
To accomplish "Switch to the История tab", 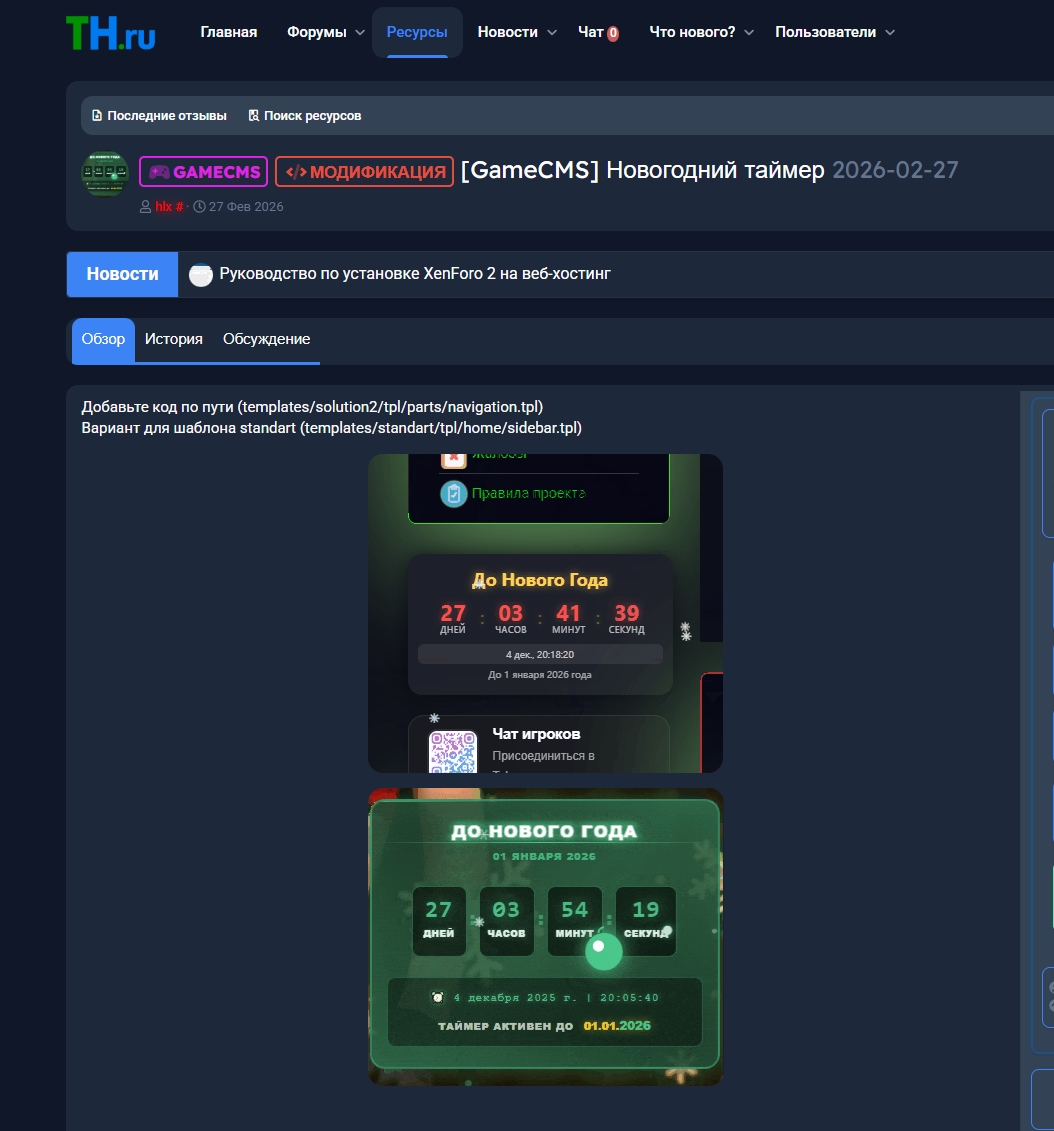I will [x=173, y=339].
